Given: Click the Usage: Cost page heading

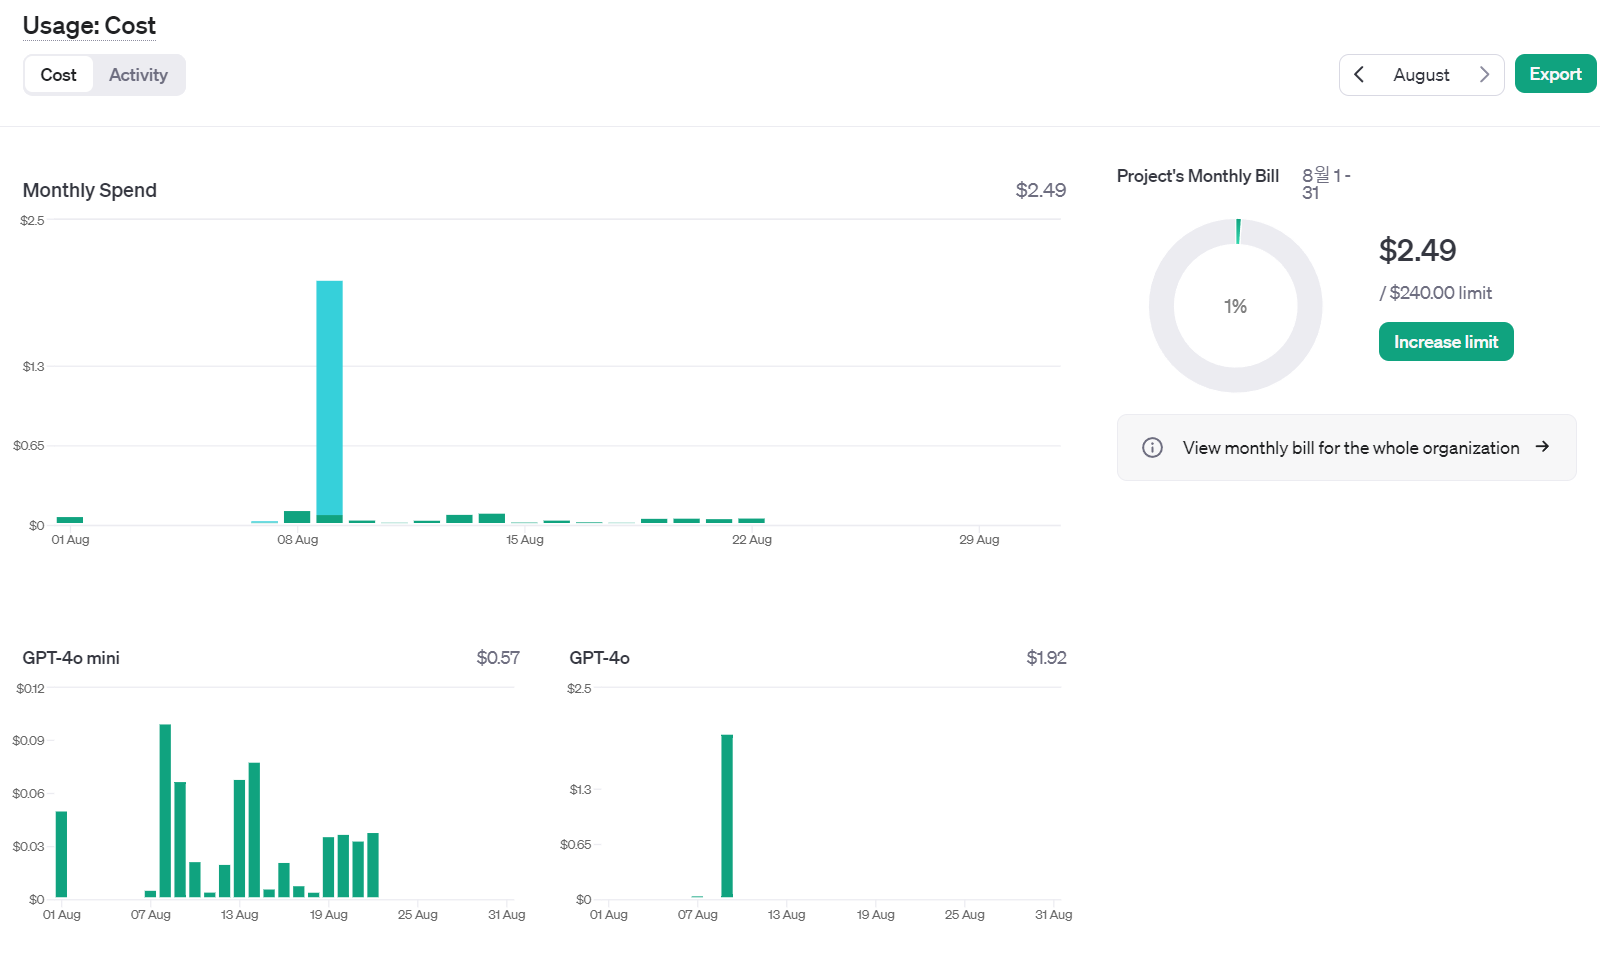Looking at the screenshot, I should (x=89, y=26).
